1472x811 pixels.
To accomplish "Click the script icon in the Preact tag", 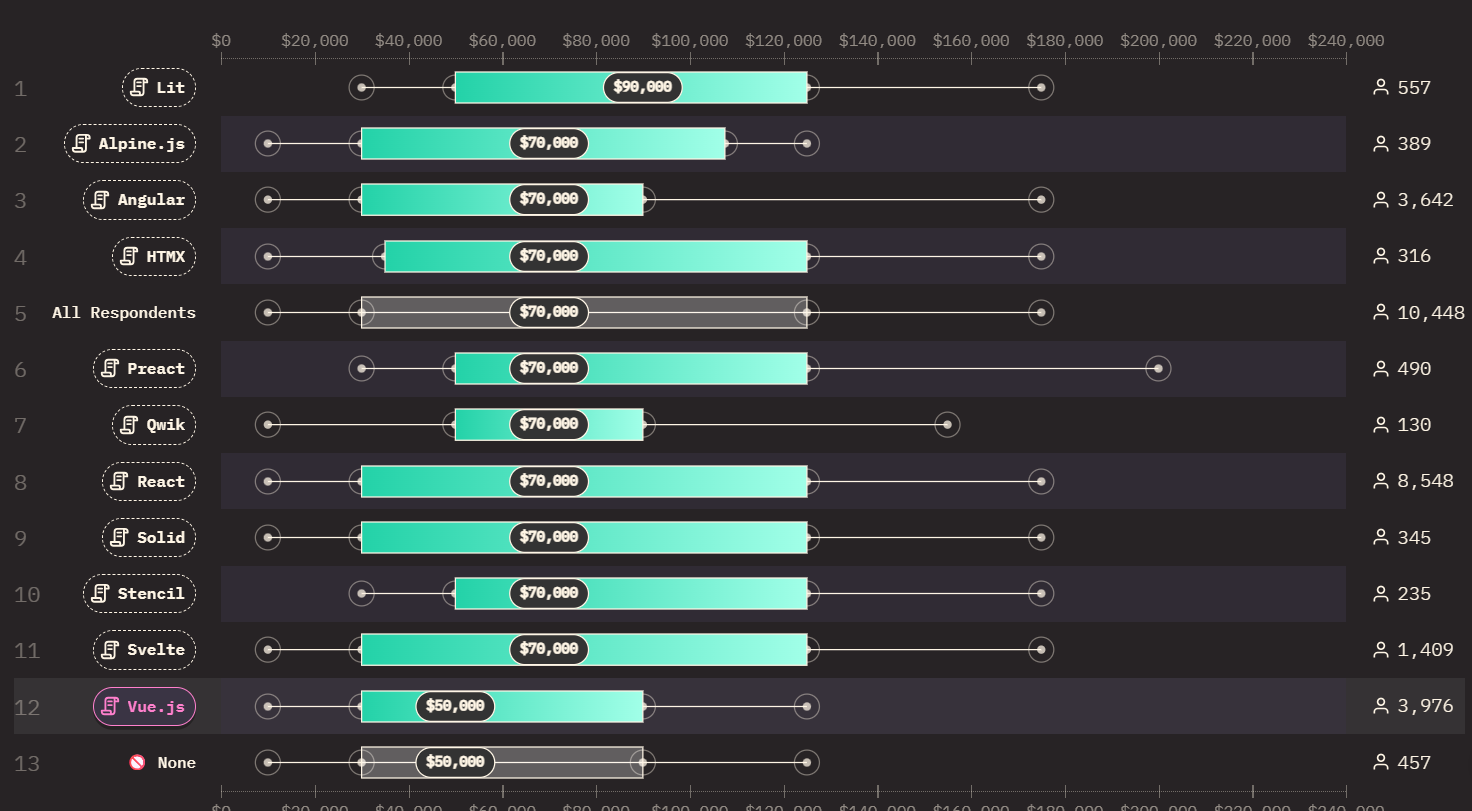I will [110, 368].
